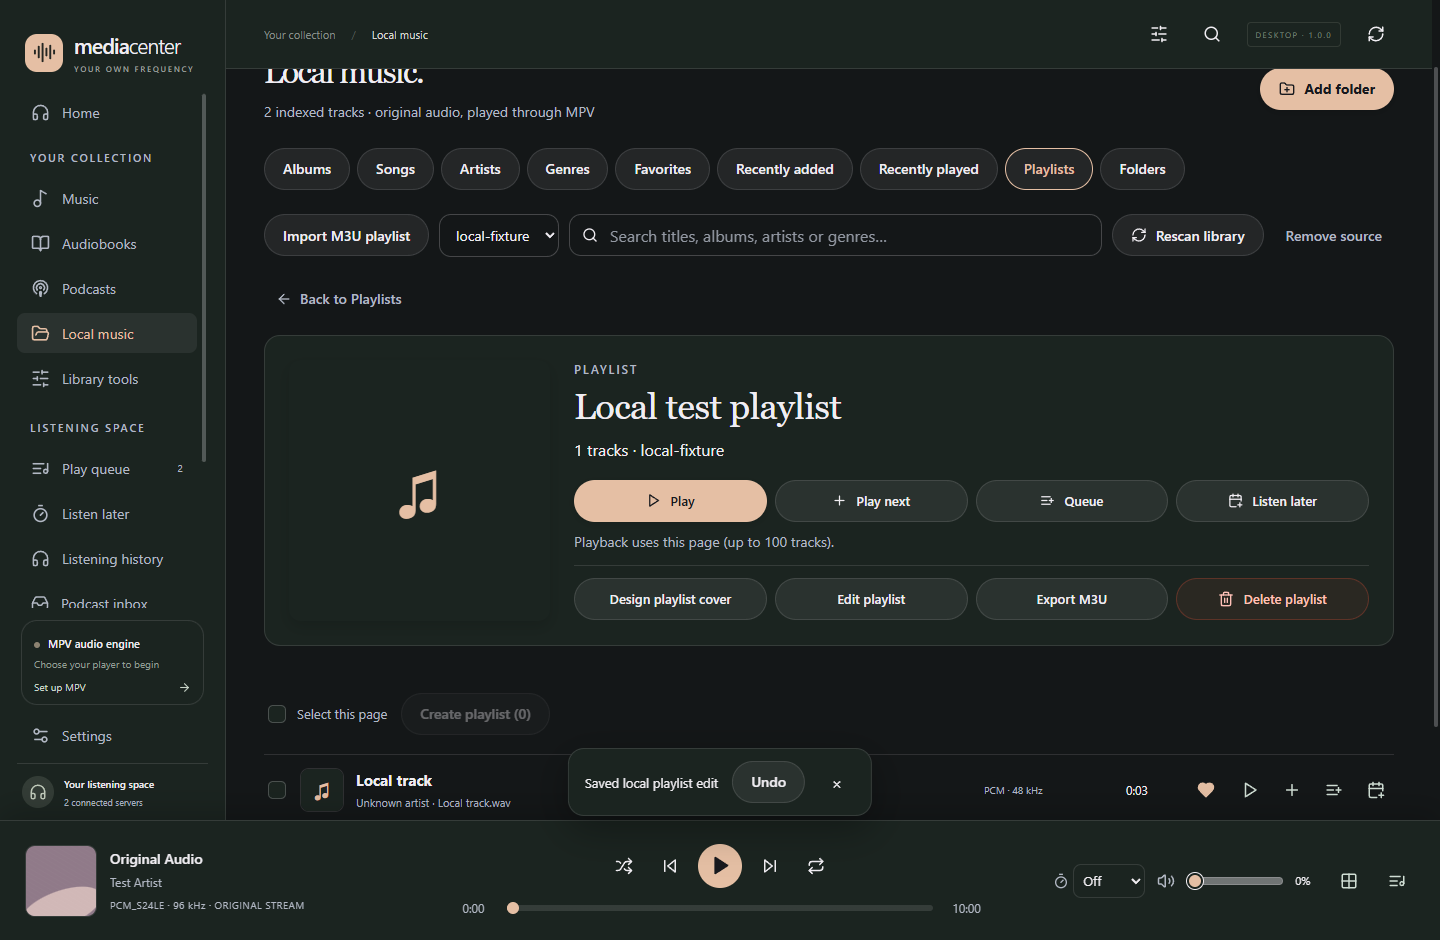
Task: Open the grid view icon in player bar
Action: [1349, 881]
